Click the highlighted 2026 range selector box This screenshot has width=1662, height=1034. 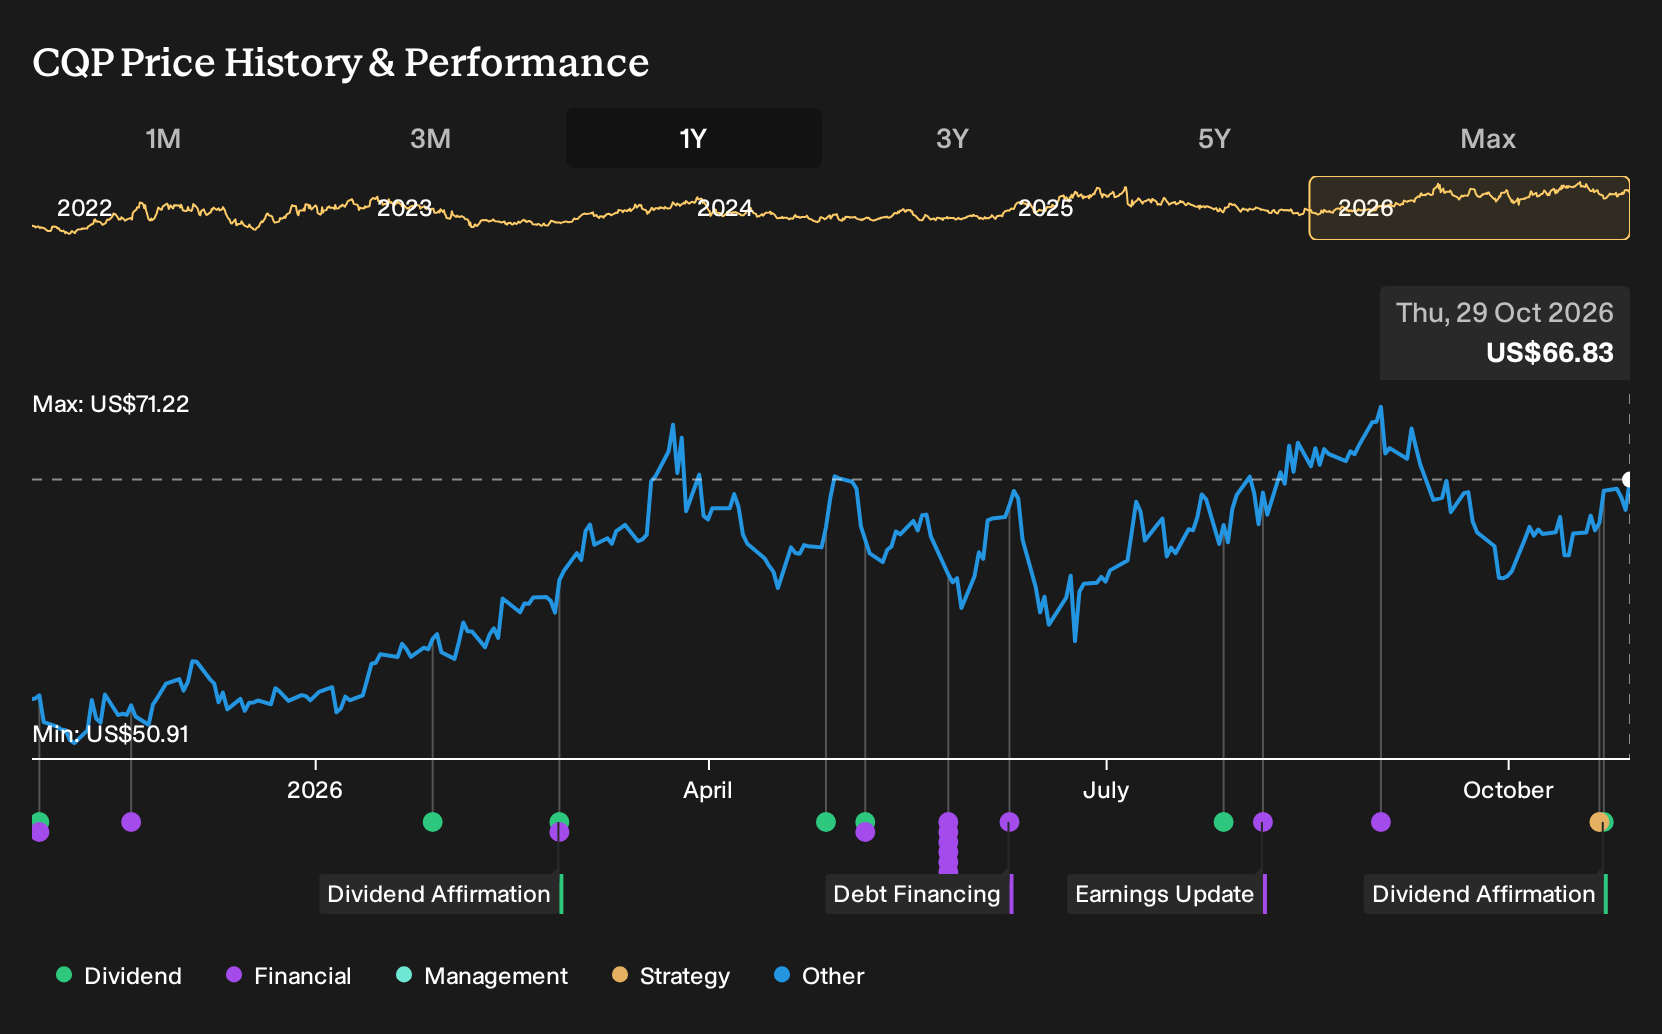click(1469, 208)
